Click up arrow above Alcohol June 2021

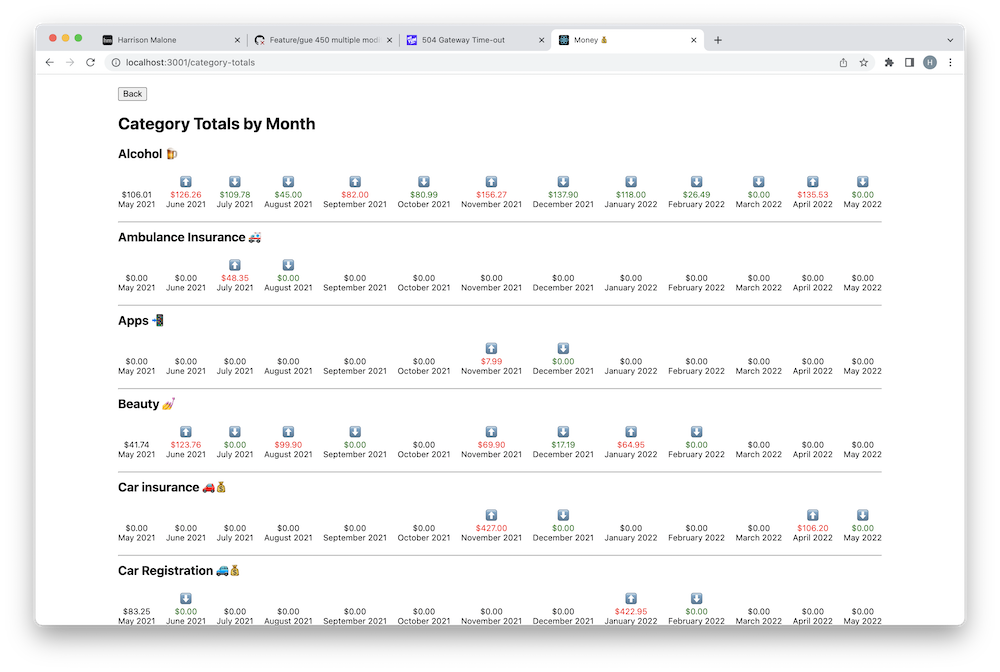coord(186,182)
